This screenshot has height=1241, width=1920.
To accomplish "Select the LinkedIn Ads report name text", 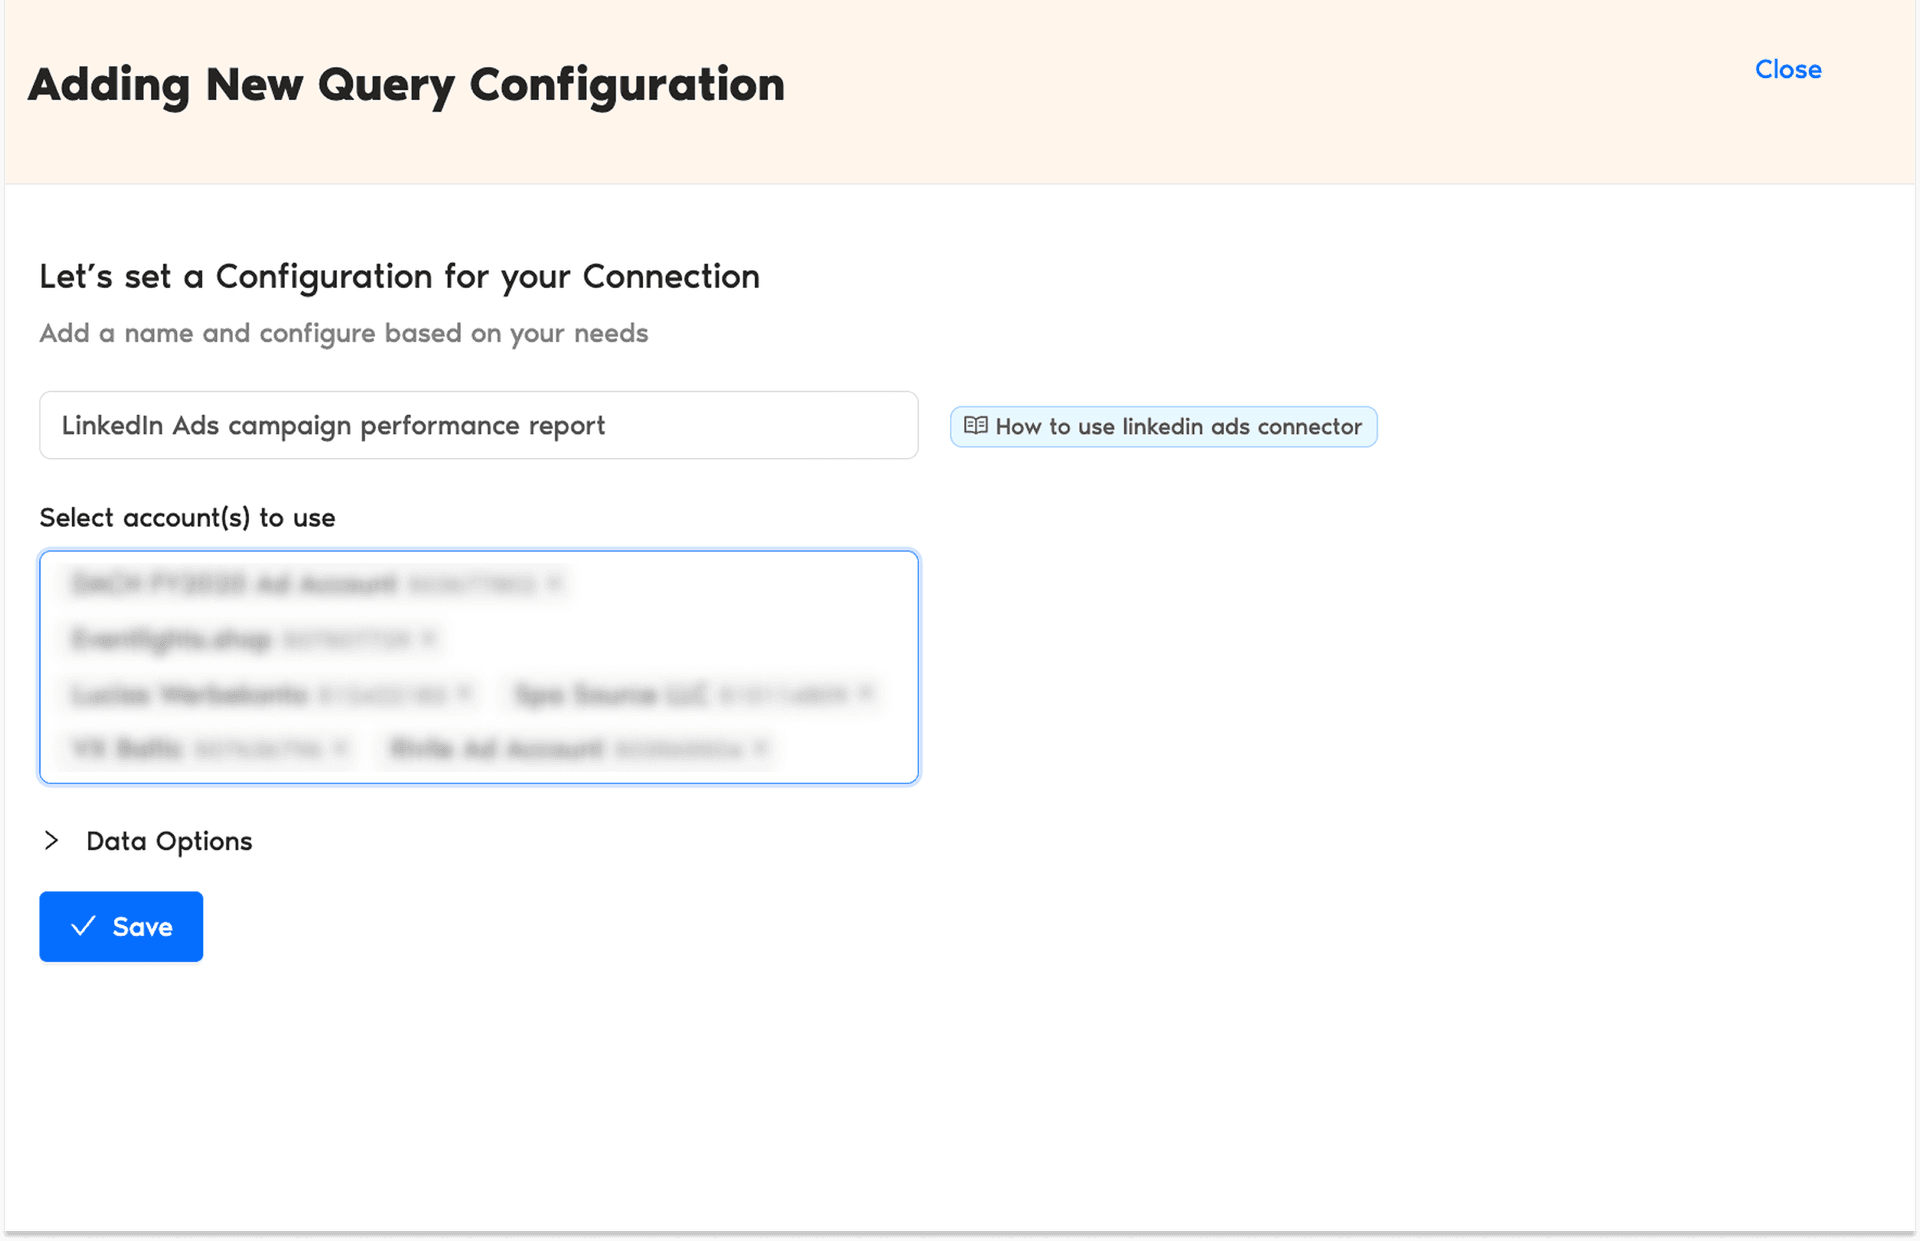I will pos(332,425).
